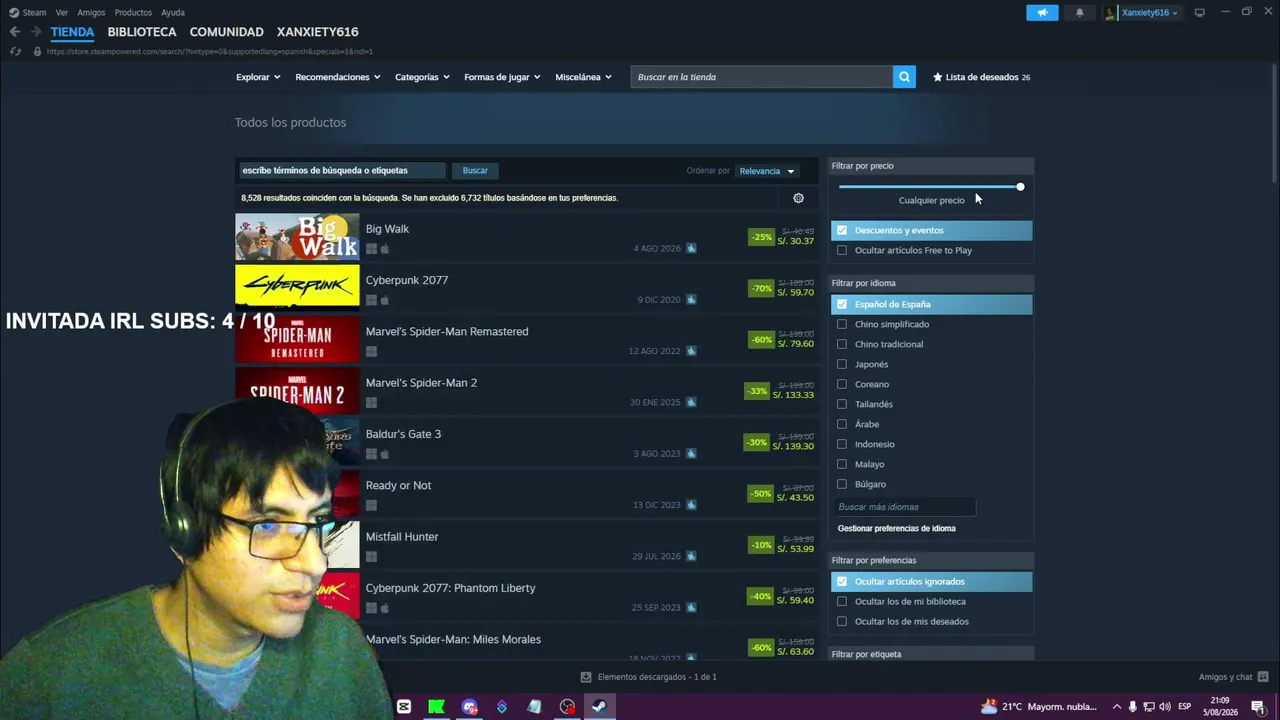Open the Amigos menu

[91, 12]
